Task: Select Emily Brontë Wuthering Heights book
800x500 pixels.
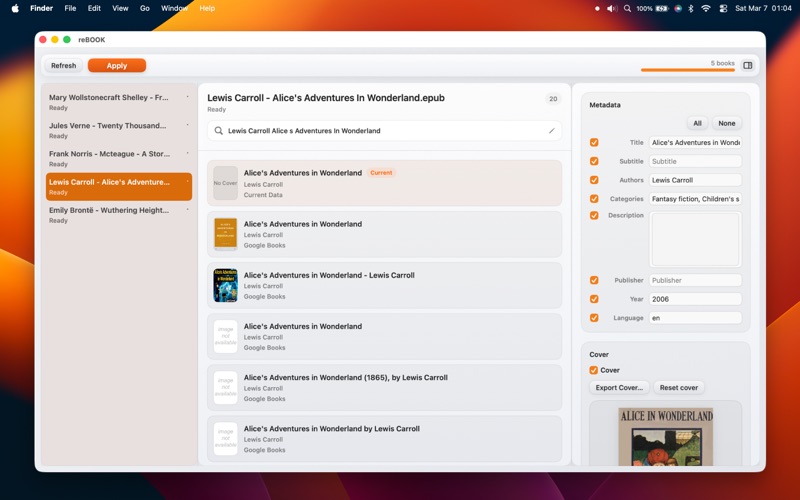Action: click(119, 215)
